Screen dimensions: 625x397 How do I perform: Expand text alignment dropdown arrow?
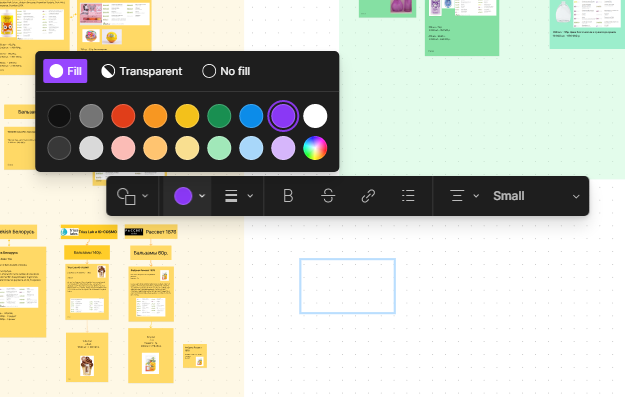tap(476, 196)
